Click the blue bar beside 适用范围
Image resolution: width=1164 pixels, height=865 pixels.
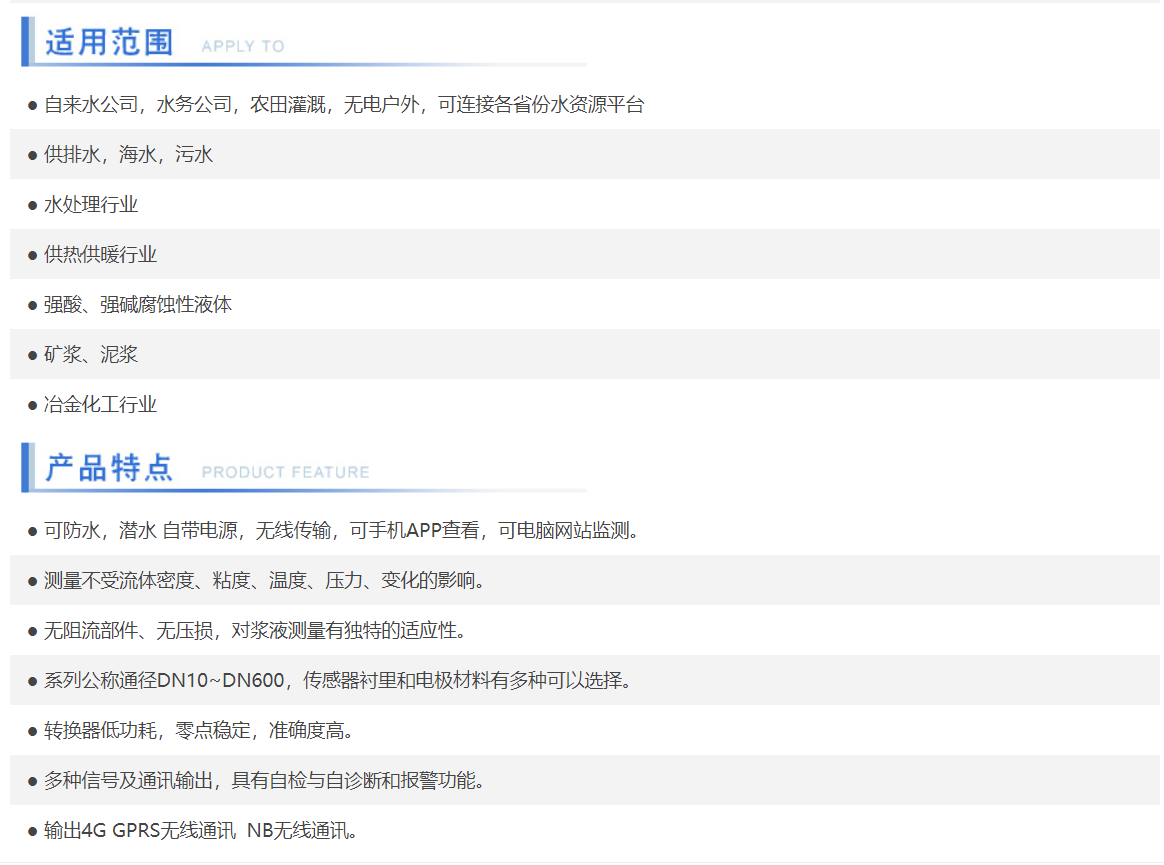point(27,42)
